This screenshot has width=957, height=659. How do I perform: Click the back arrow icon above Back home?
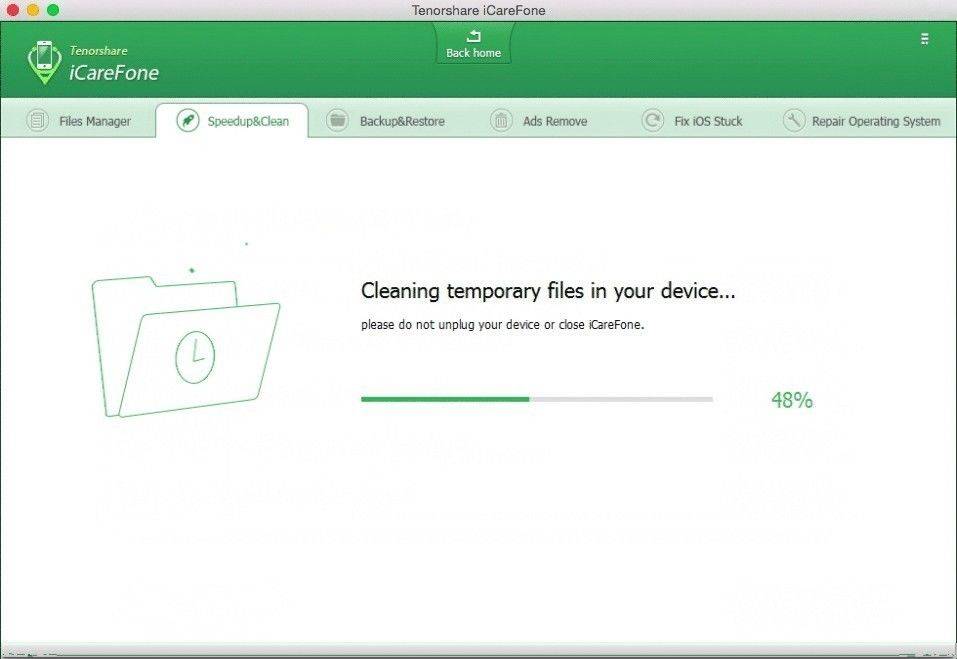[474, 36]
